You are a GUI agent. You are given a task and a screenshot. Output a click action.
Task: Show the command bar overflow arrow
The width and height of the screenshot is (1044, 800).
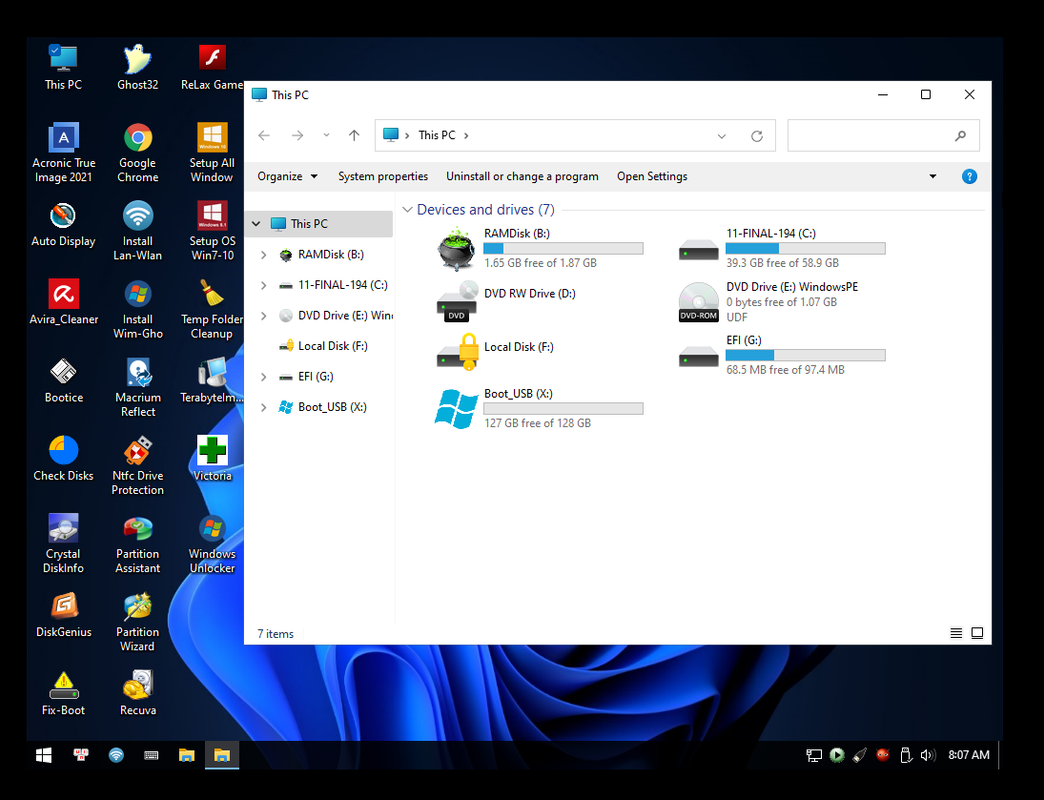click(x=932, y=176)
